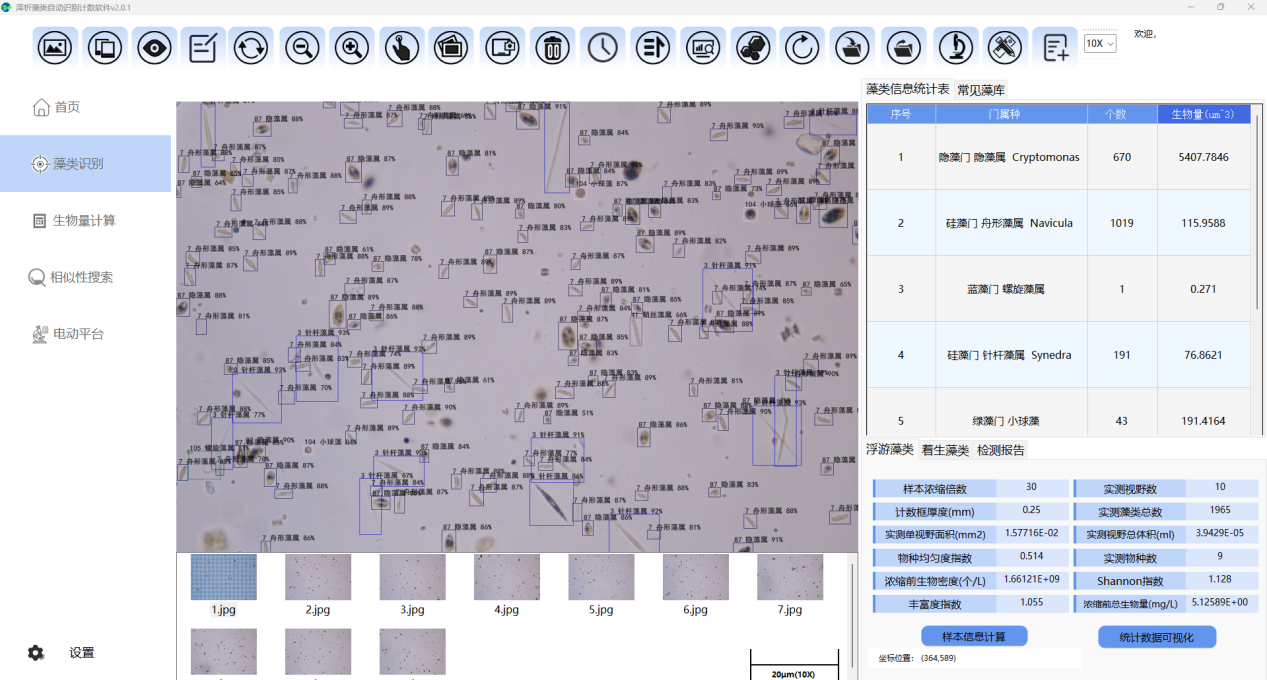Screen dimensions: 1267x680
Task: Click the algae statistics table scrollbar
Action: (1258, 210)
